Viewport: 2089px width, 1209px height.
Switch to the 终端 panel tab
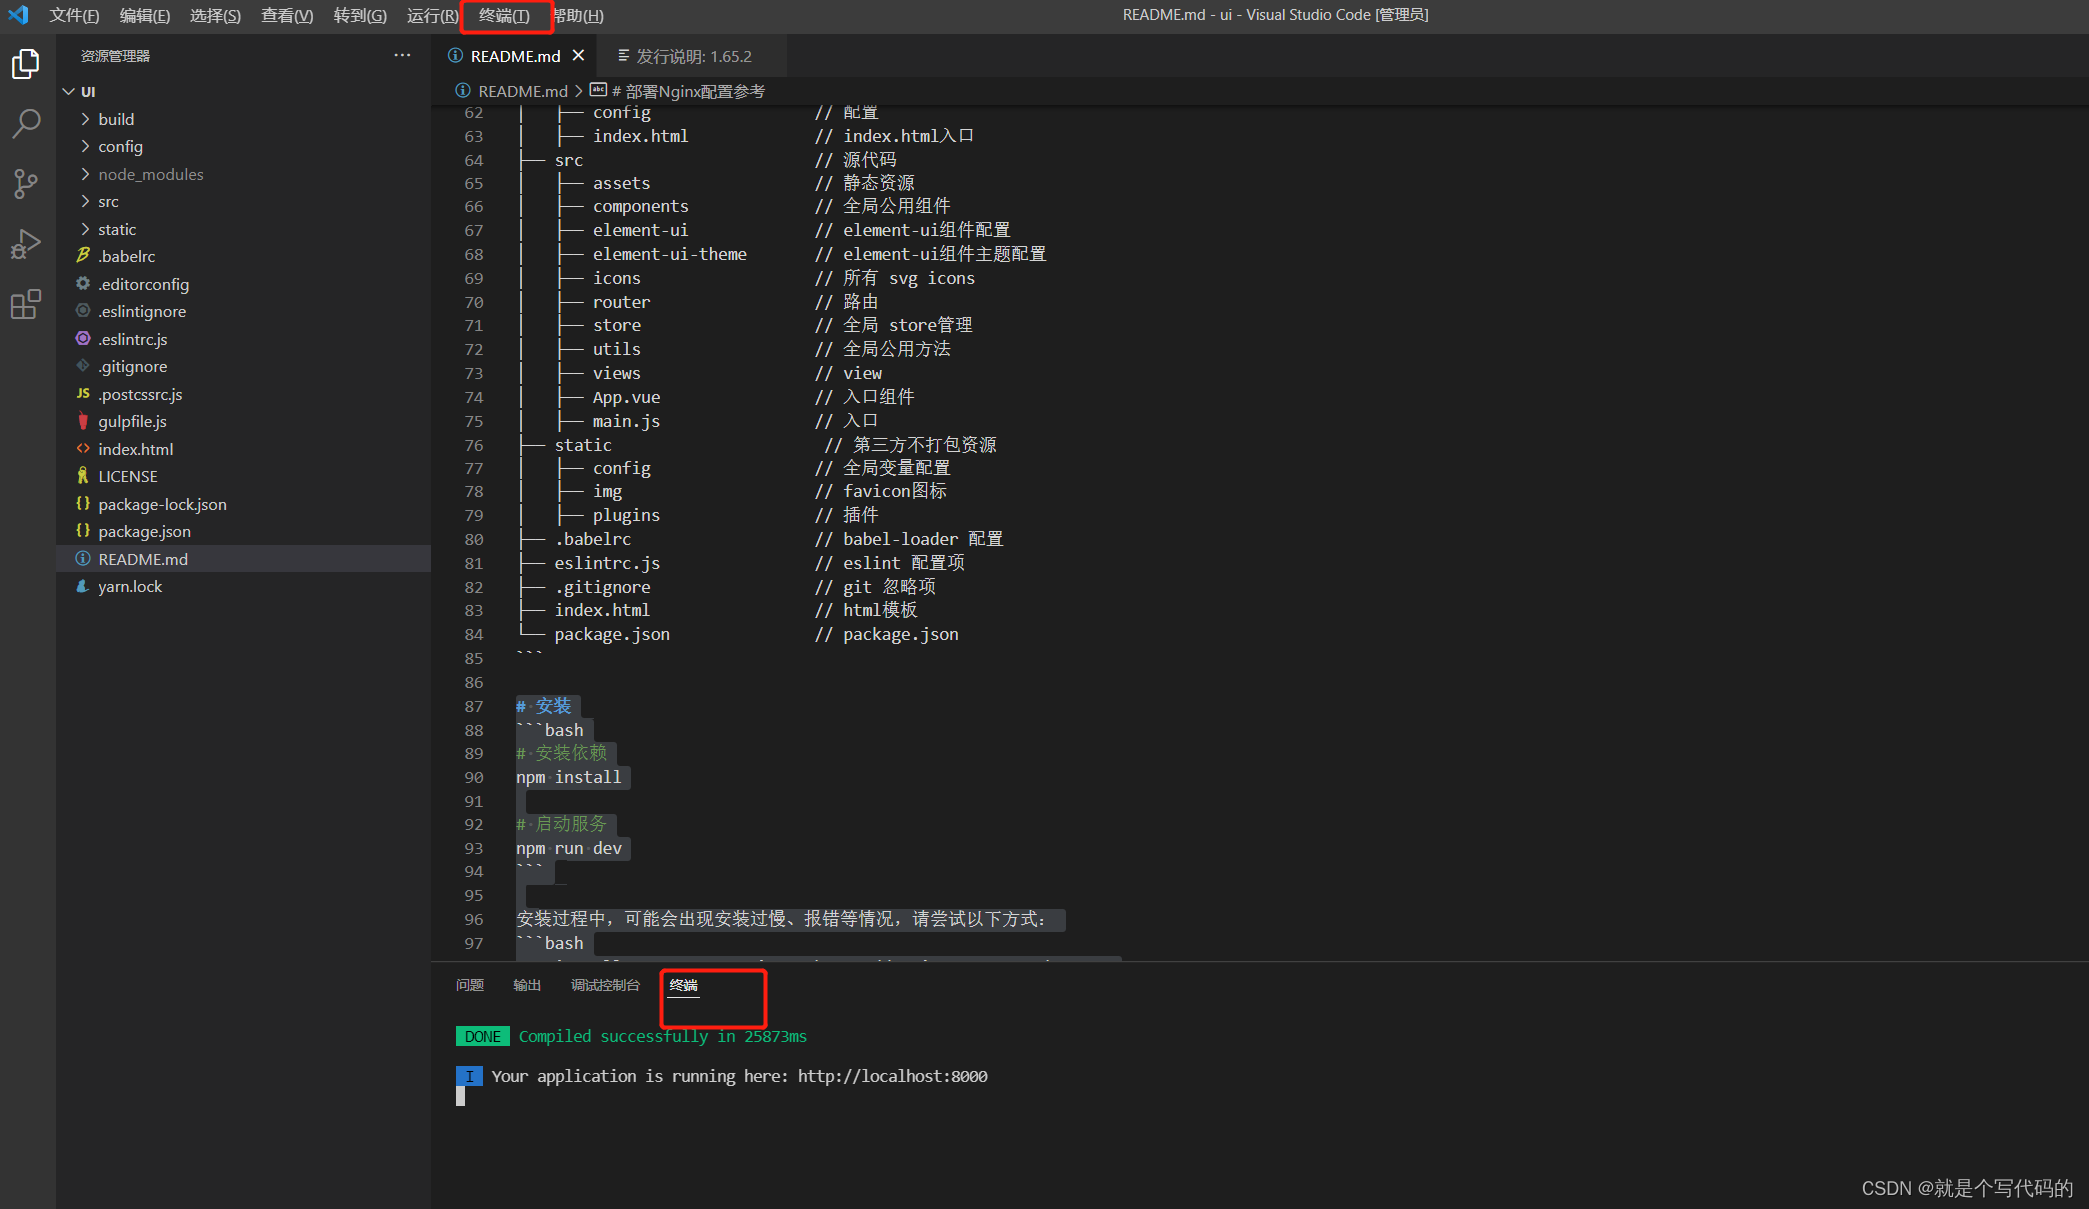(684, 985)
